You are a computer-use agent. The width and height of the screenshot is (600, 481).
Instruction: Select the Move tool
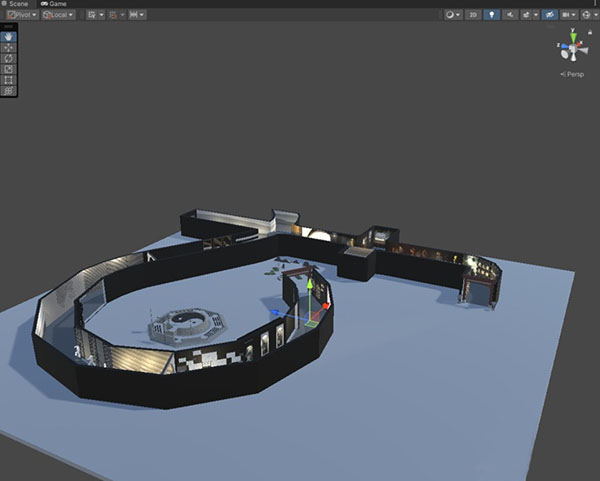(9, 47)
